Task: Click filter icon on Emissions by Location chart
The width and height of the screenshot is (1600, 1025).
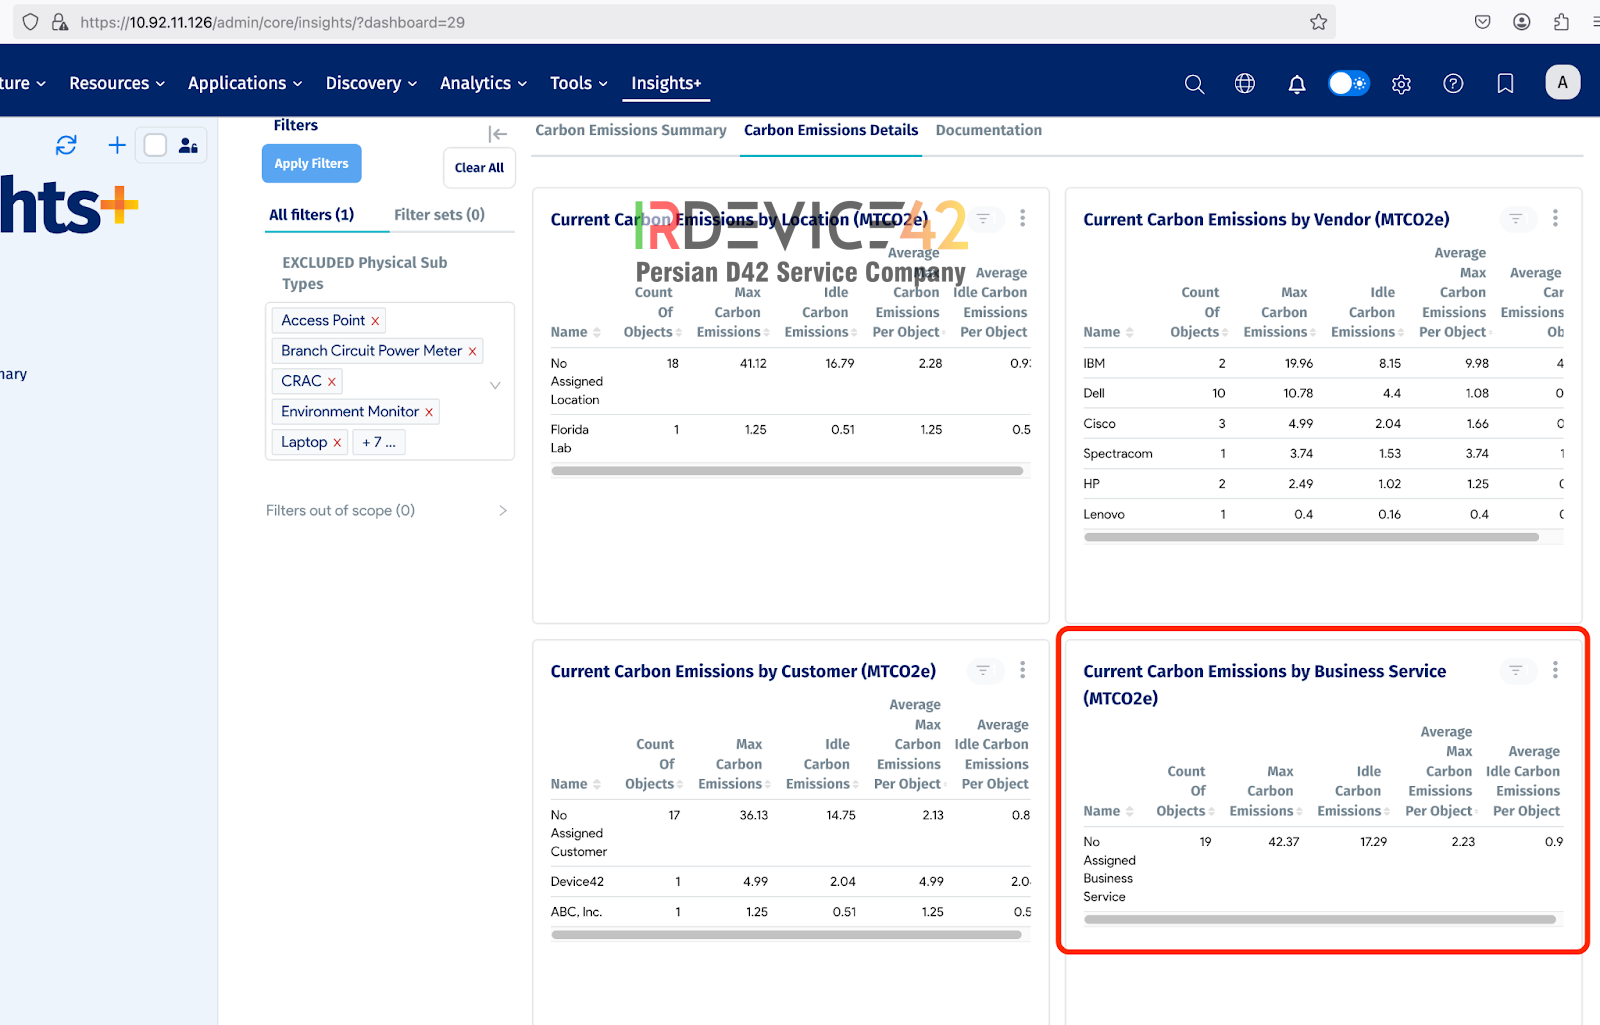Action: [983, 218]
